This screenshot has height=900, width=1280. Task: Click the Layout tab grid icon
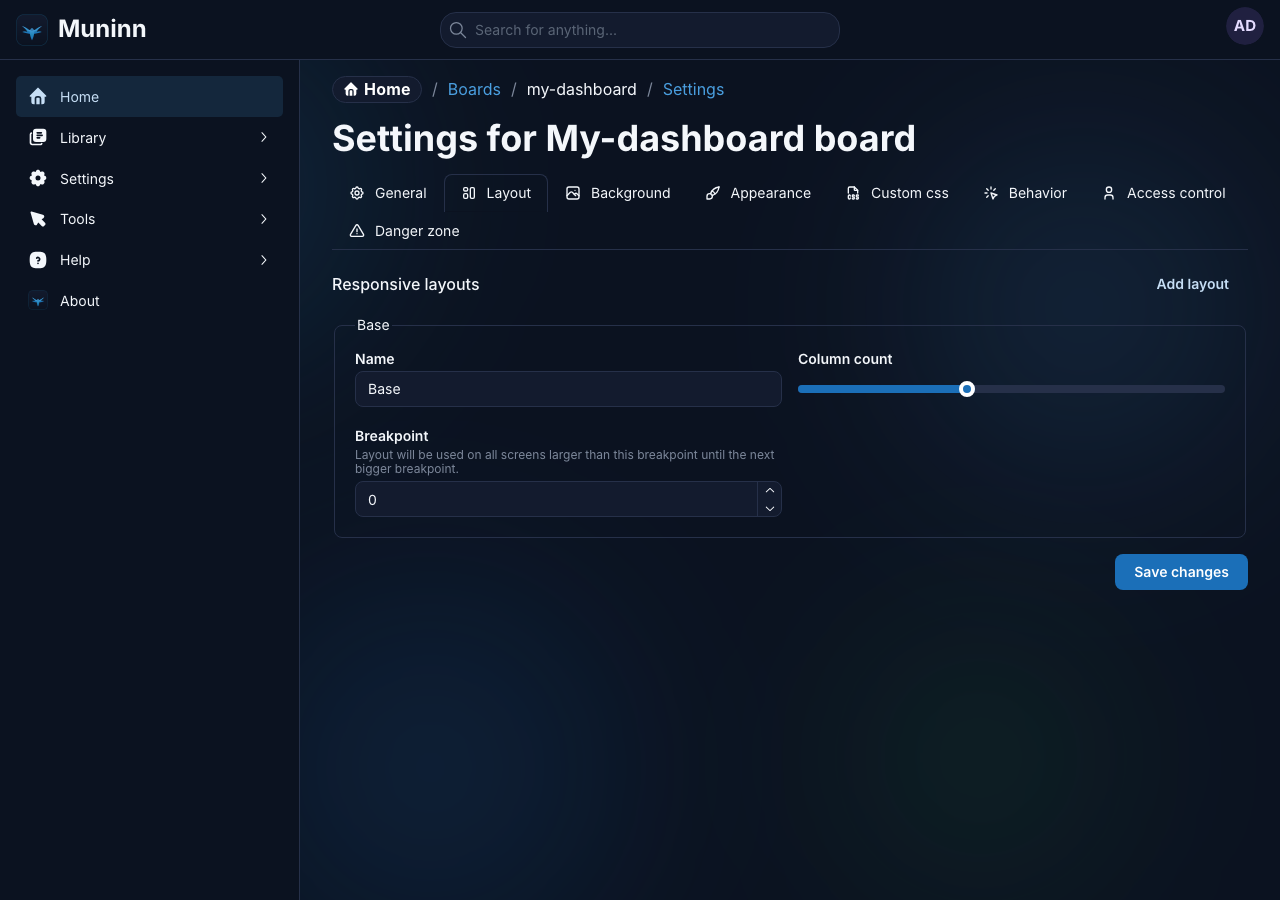click(x=469, y=193)
